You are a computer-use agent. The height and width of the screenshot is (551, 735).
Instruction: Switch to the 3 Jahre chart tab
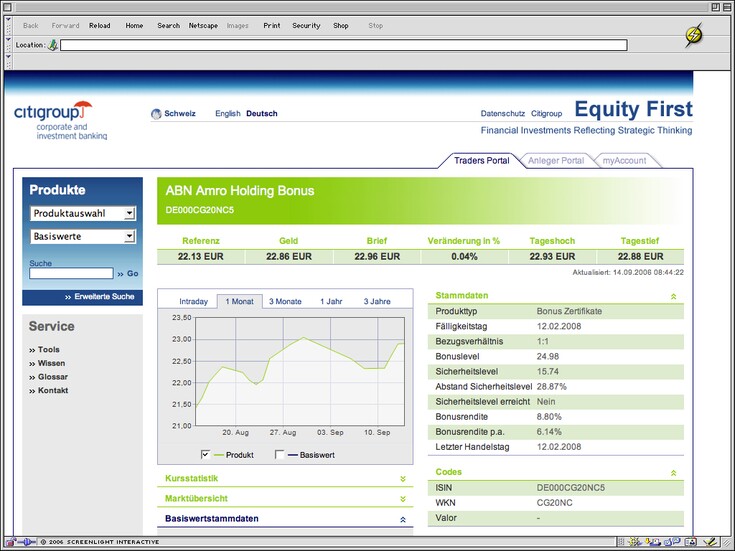377,302
